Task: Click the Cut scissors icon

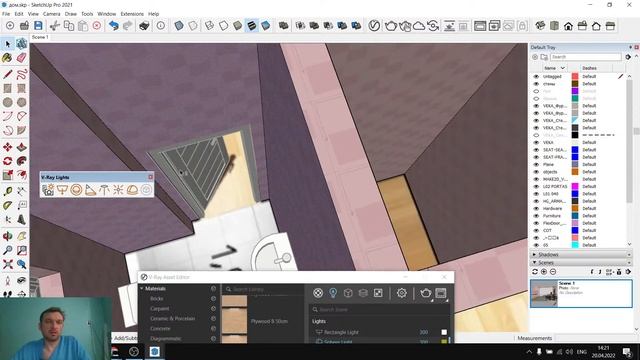Action: [54, 26]
